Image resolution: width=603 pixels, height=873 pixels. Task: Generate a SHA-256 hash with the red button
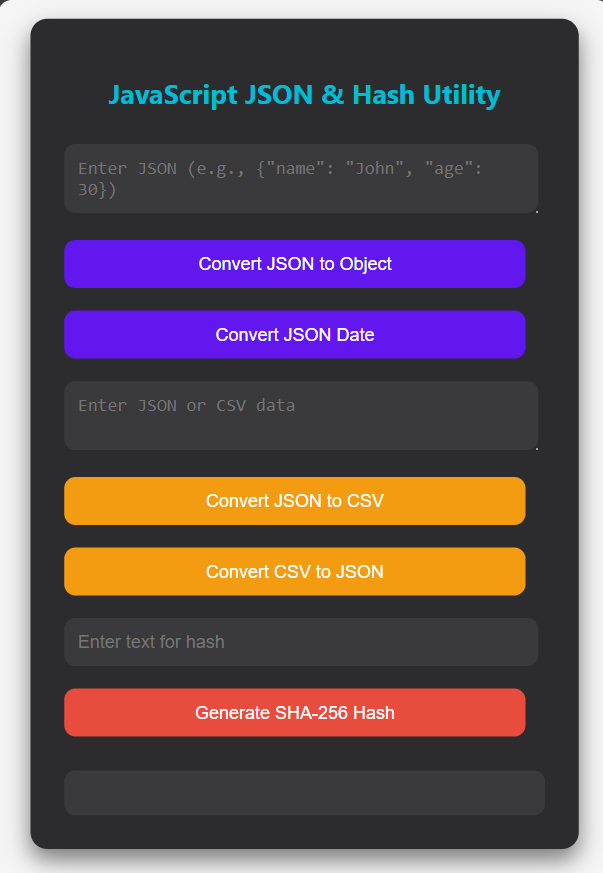pos(295,713)
